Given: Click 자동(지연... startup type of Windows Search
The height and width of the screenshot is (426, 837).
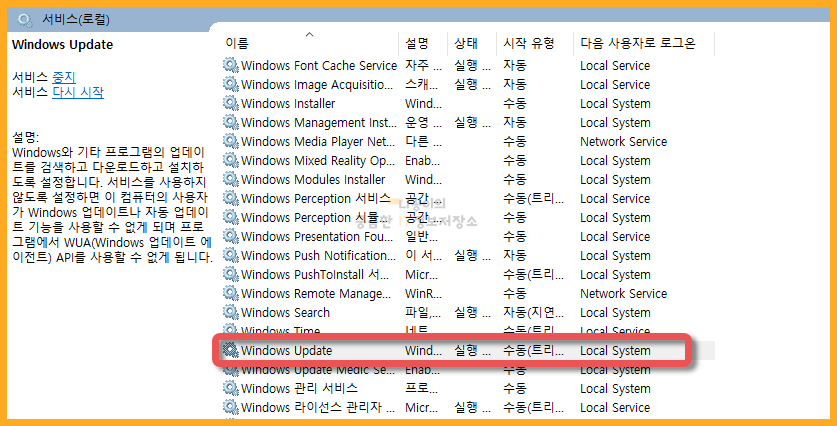Looking at the screenshot, I should [533, 313].
